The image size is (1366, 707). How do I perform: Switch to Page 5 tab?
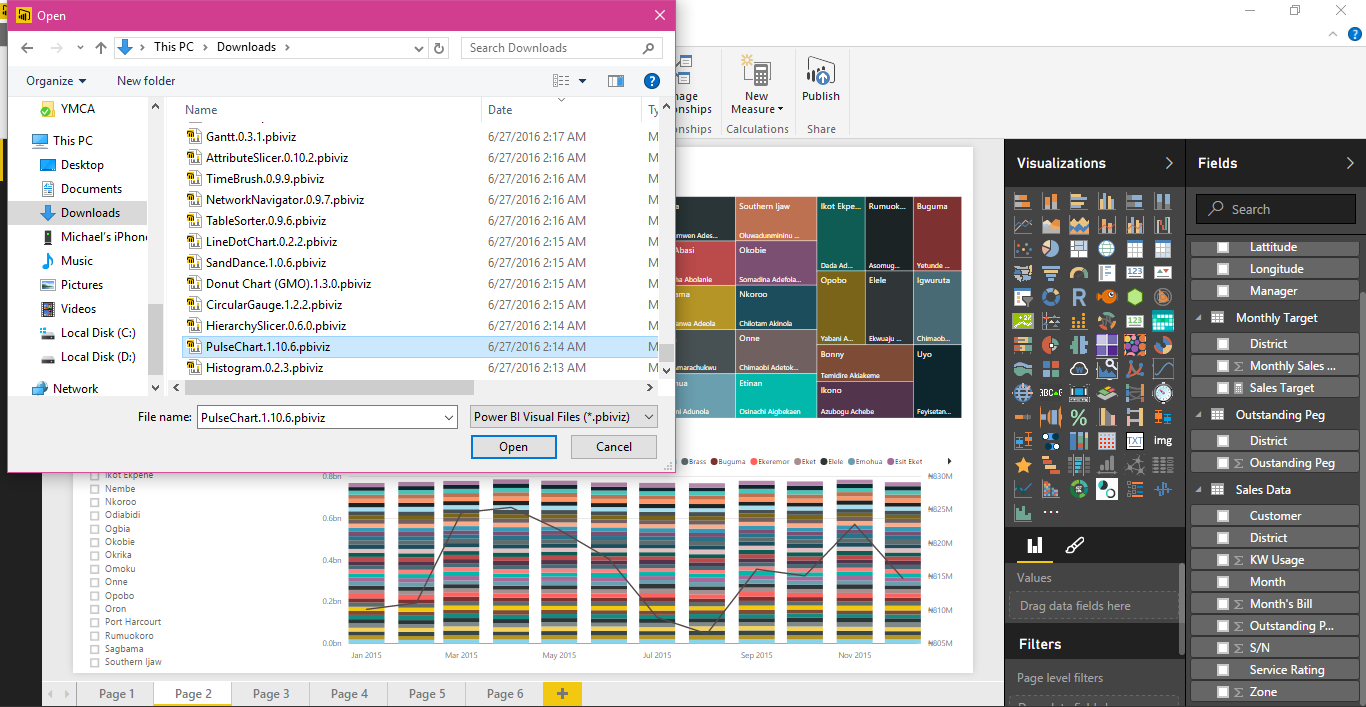pyautogui.click(x=427, y=694)
